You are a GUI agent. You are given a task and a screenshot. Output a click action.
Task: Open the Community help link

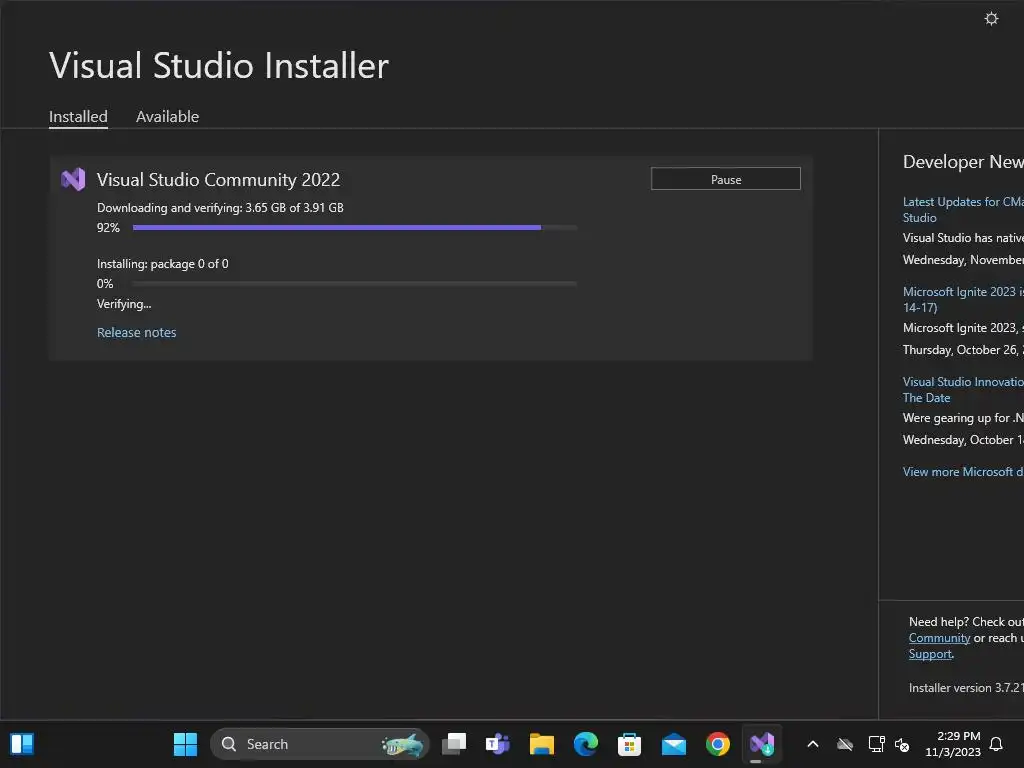[939, 638]
